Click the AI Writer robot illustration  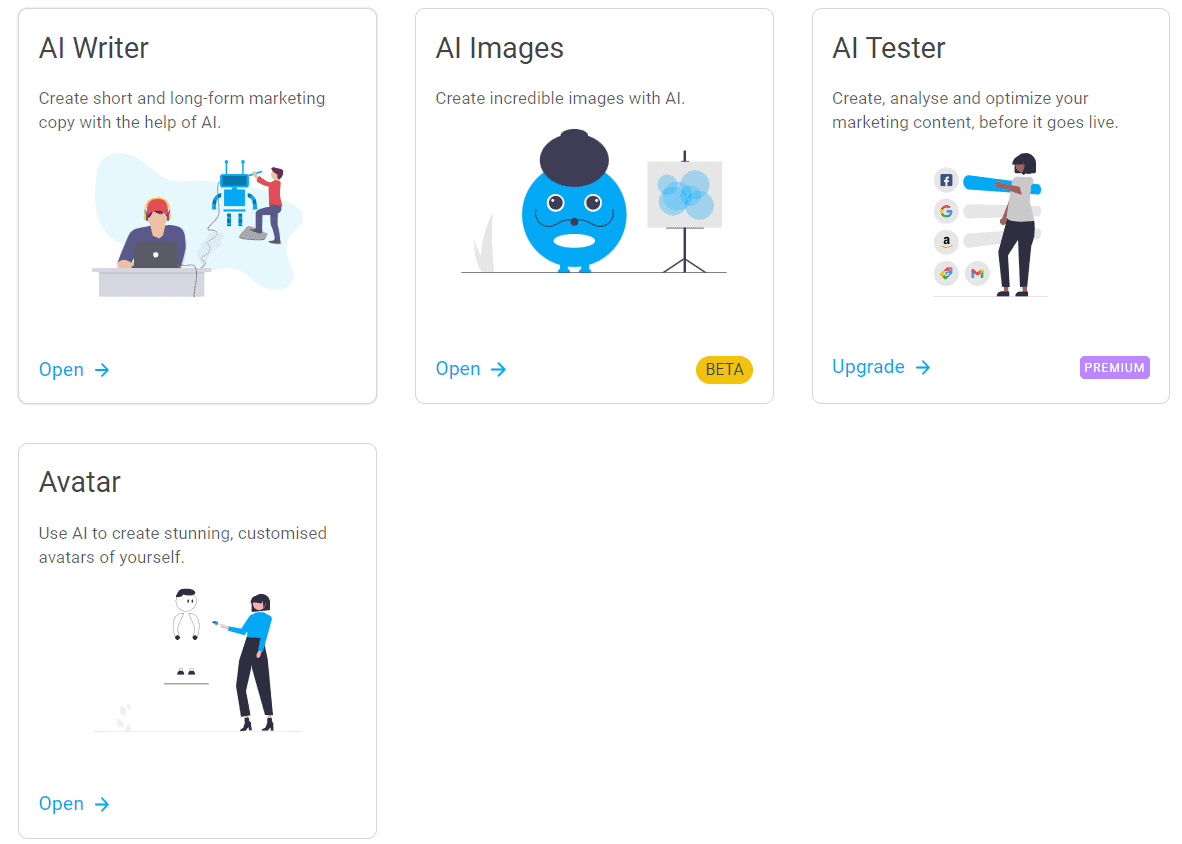[234, 196]
